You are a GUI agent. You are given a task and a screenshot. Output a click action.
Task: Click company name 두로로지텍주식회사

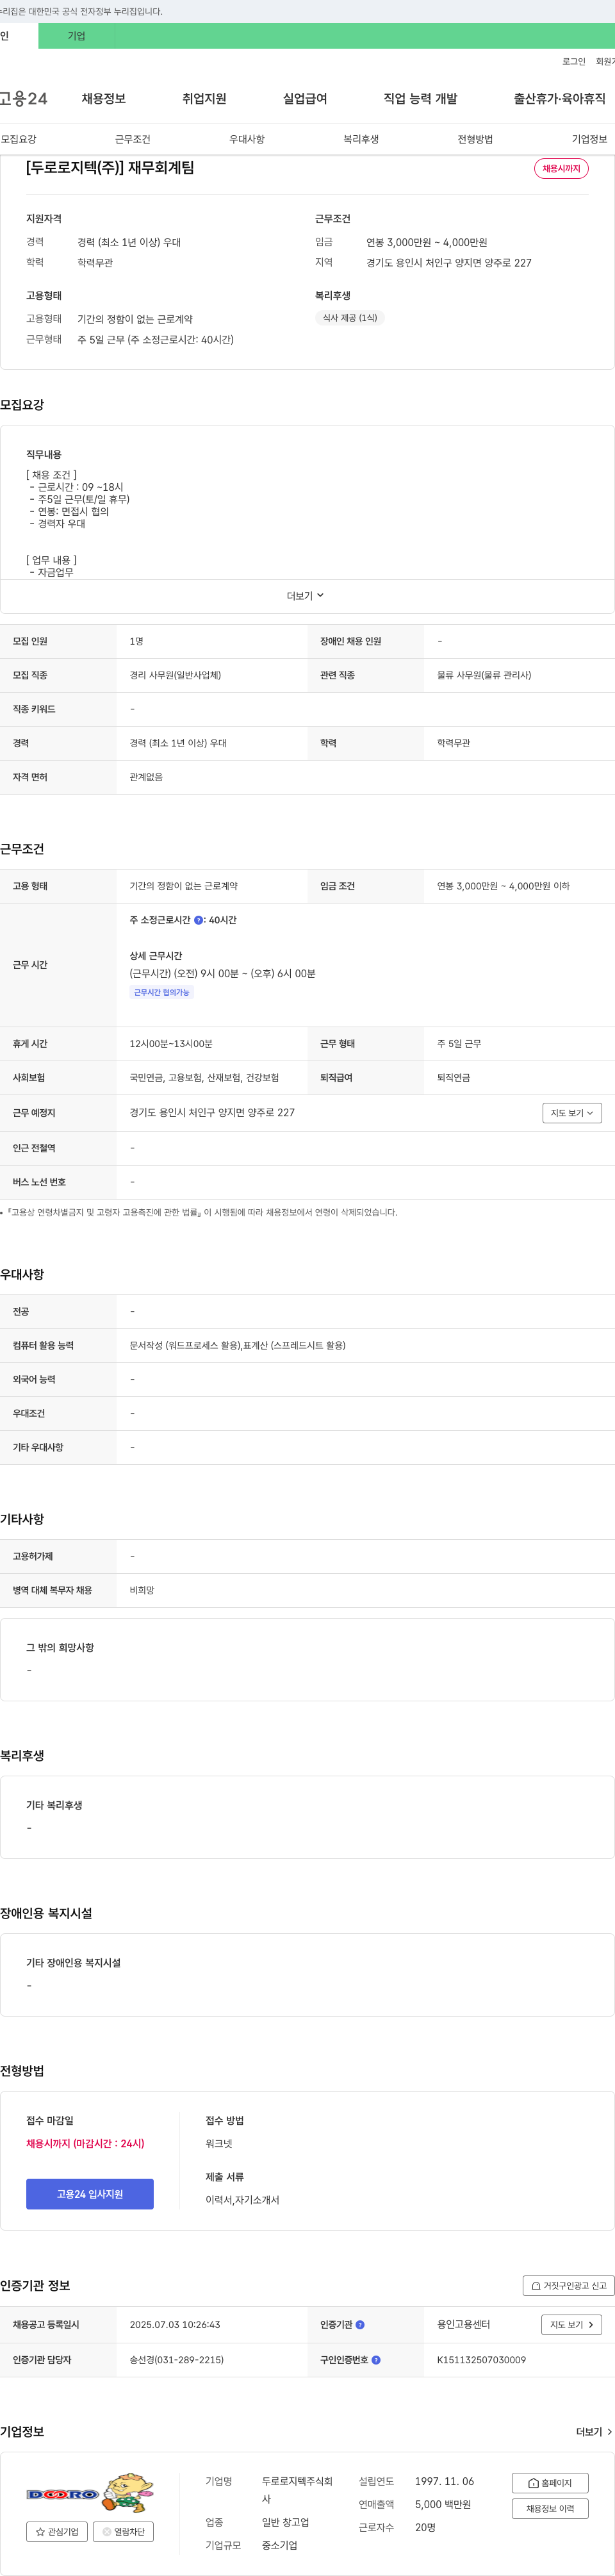[297, 2490]
